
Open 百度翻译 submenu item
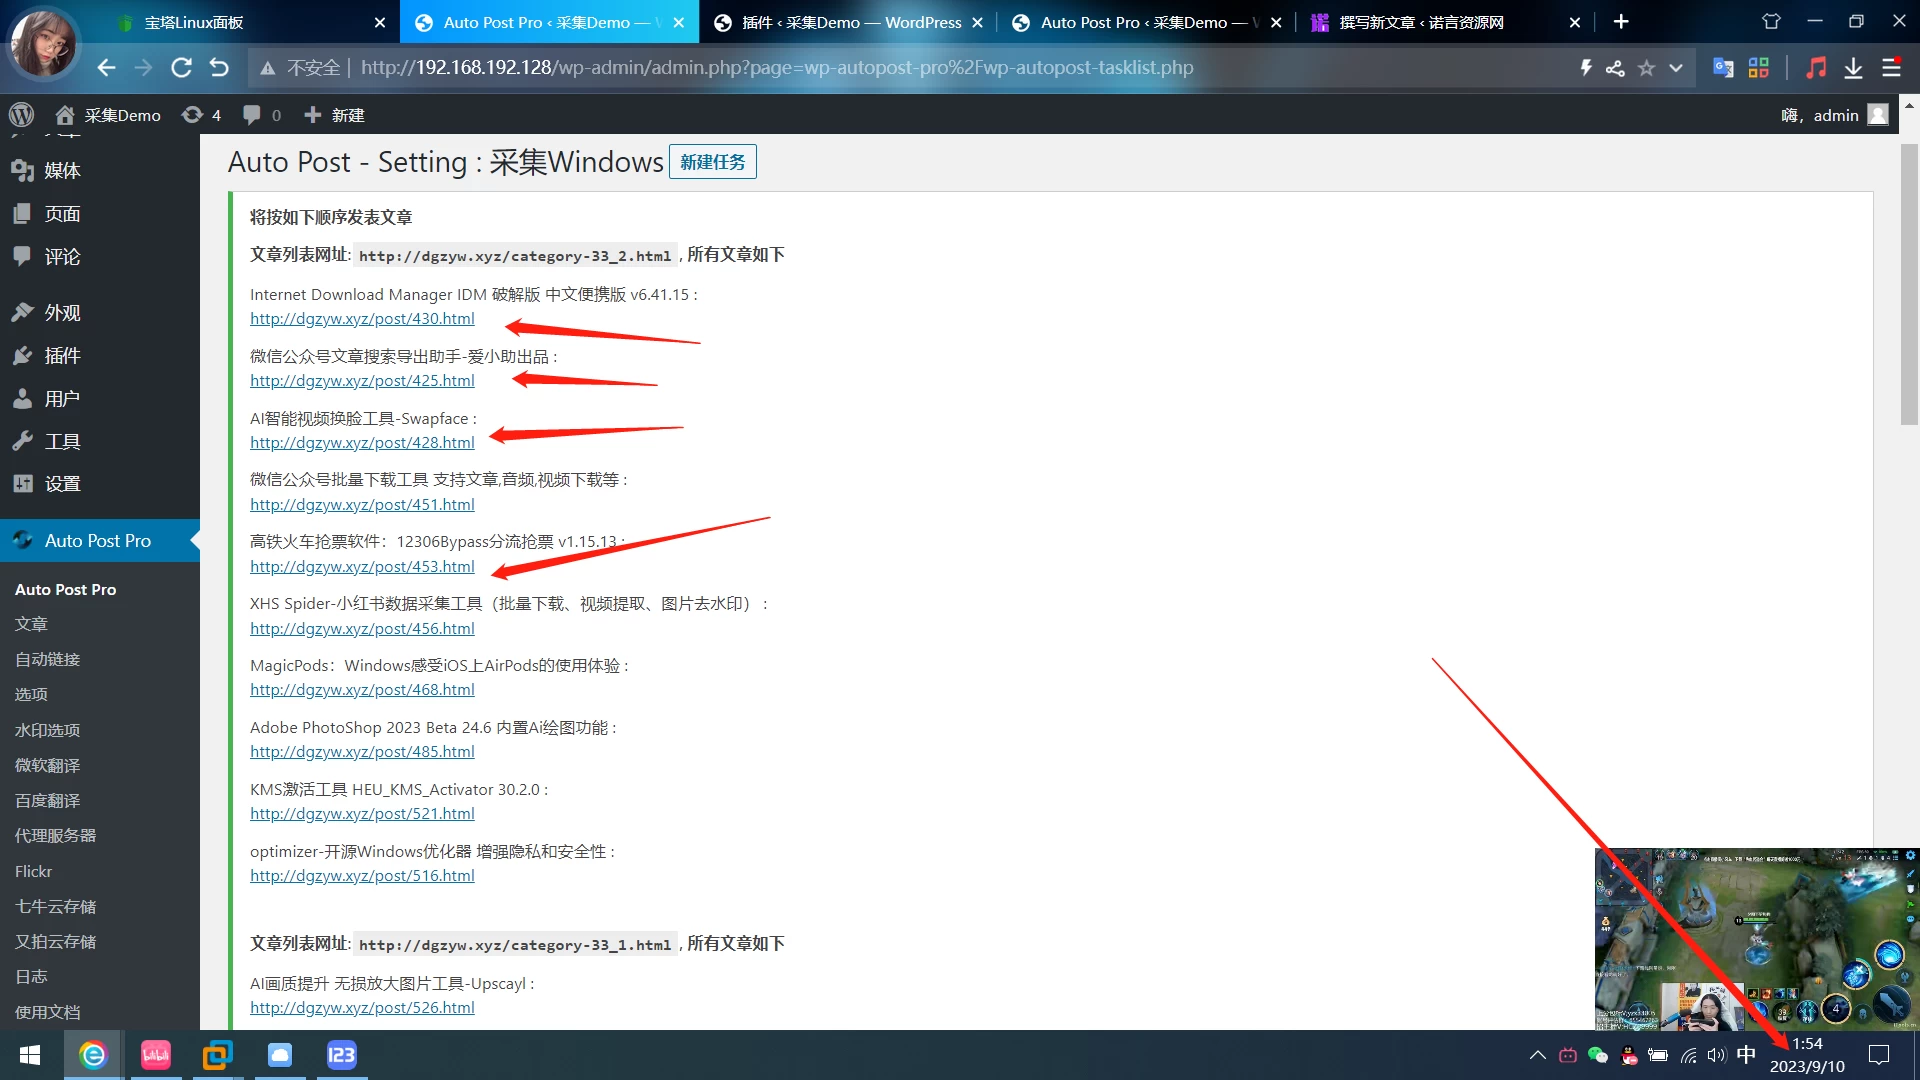tap(47, 801)
